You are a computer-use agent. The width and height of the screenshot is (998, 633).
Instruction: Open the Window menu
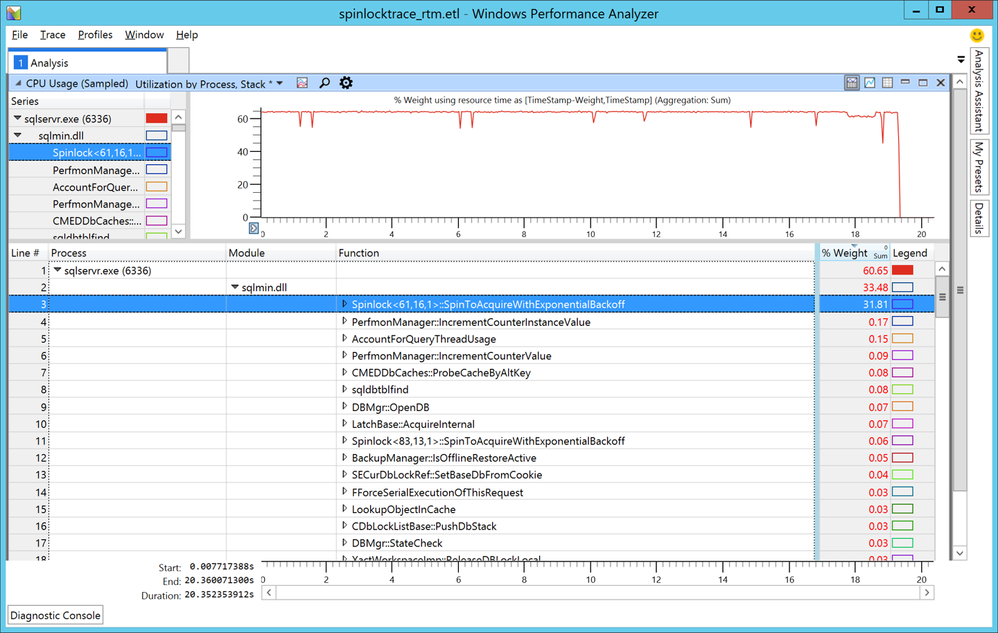pos(144,35)
